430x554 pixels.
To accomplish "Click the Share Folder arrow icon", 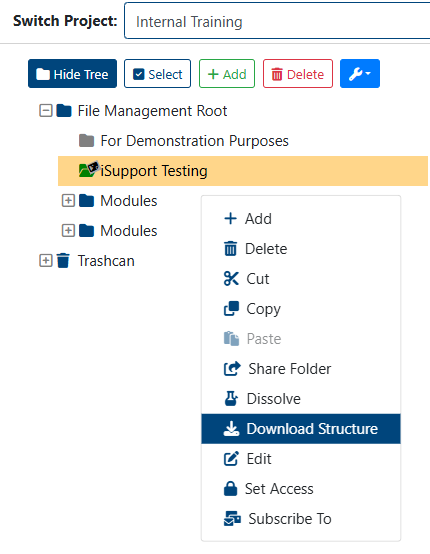I will click(232, 369).
